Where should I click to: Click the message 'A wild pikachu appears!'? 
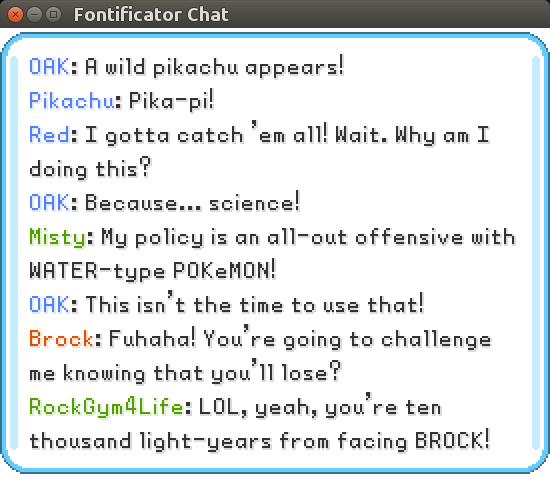(214, 67)
